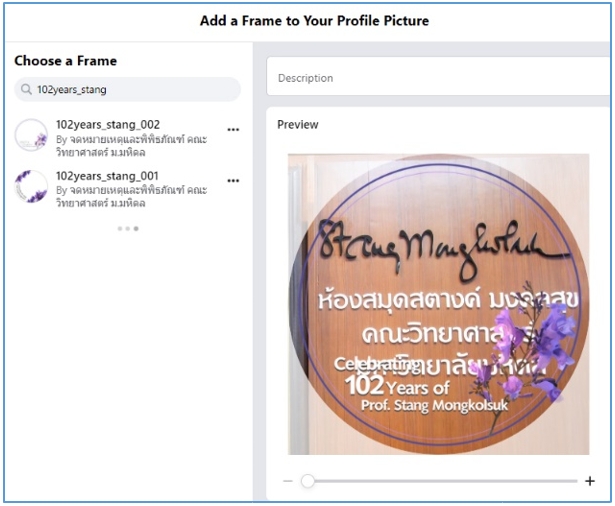Click the zoom slider handle
Image resolution: width=615 pixels, height=506 pixels.
[x=308, y=481]
